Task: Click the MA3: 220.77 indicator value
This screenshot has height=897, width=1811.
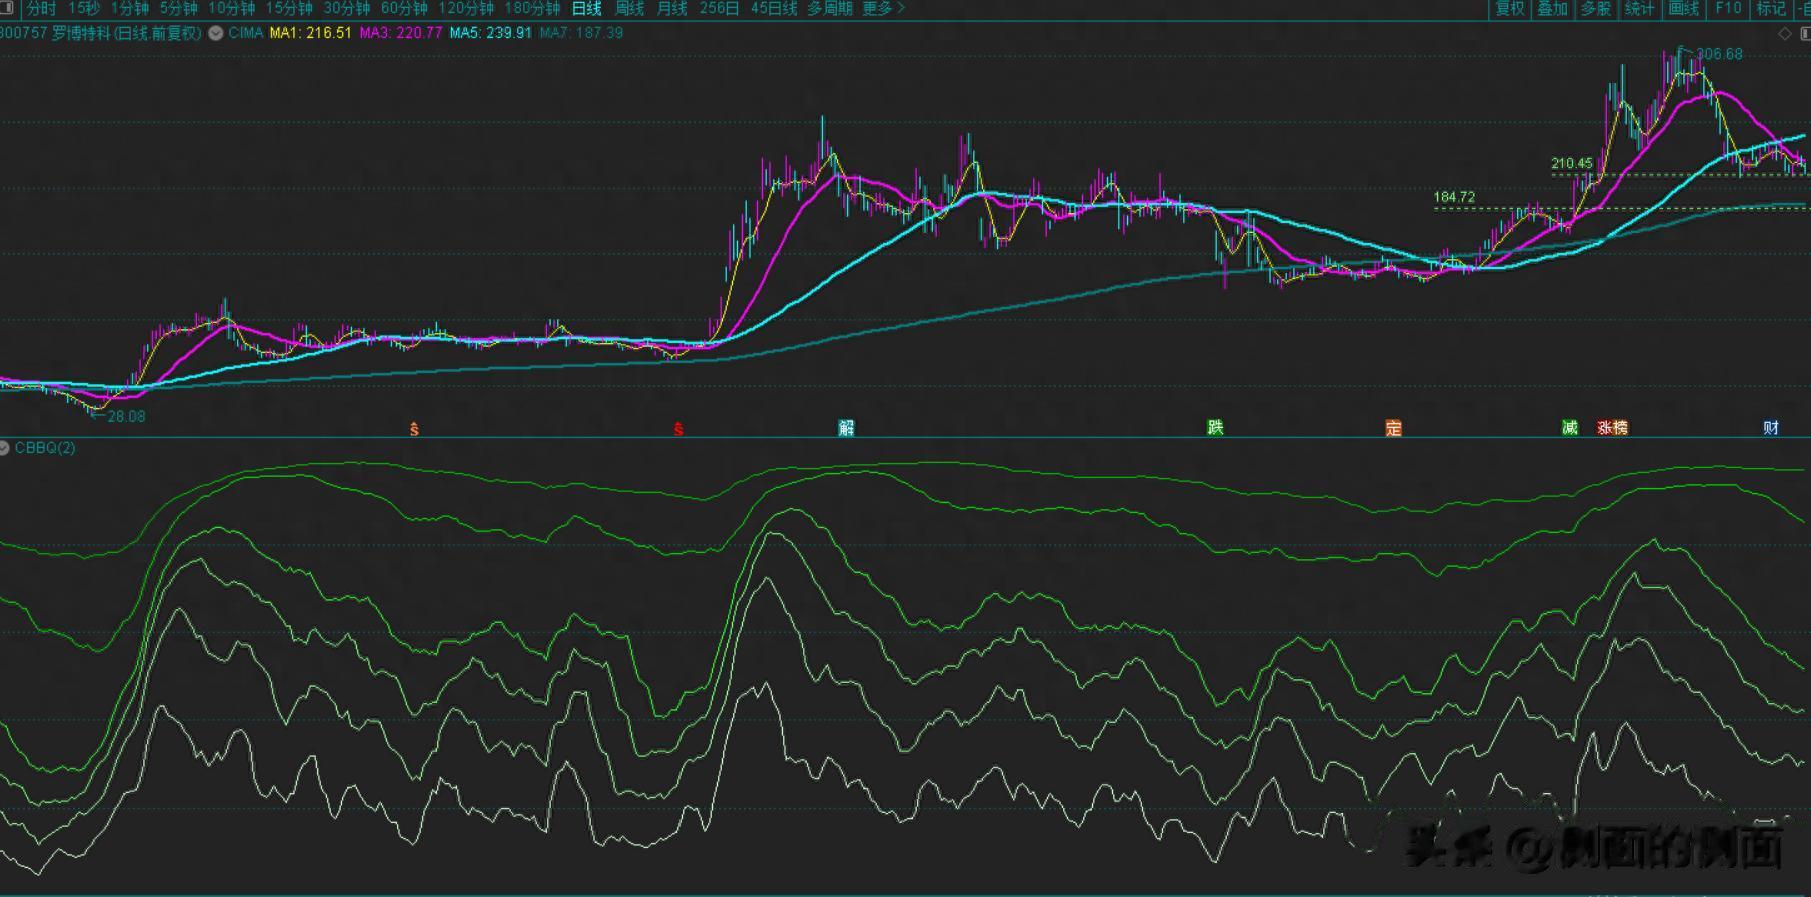Action: tap(400, 33)
